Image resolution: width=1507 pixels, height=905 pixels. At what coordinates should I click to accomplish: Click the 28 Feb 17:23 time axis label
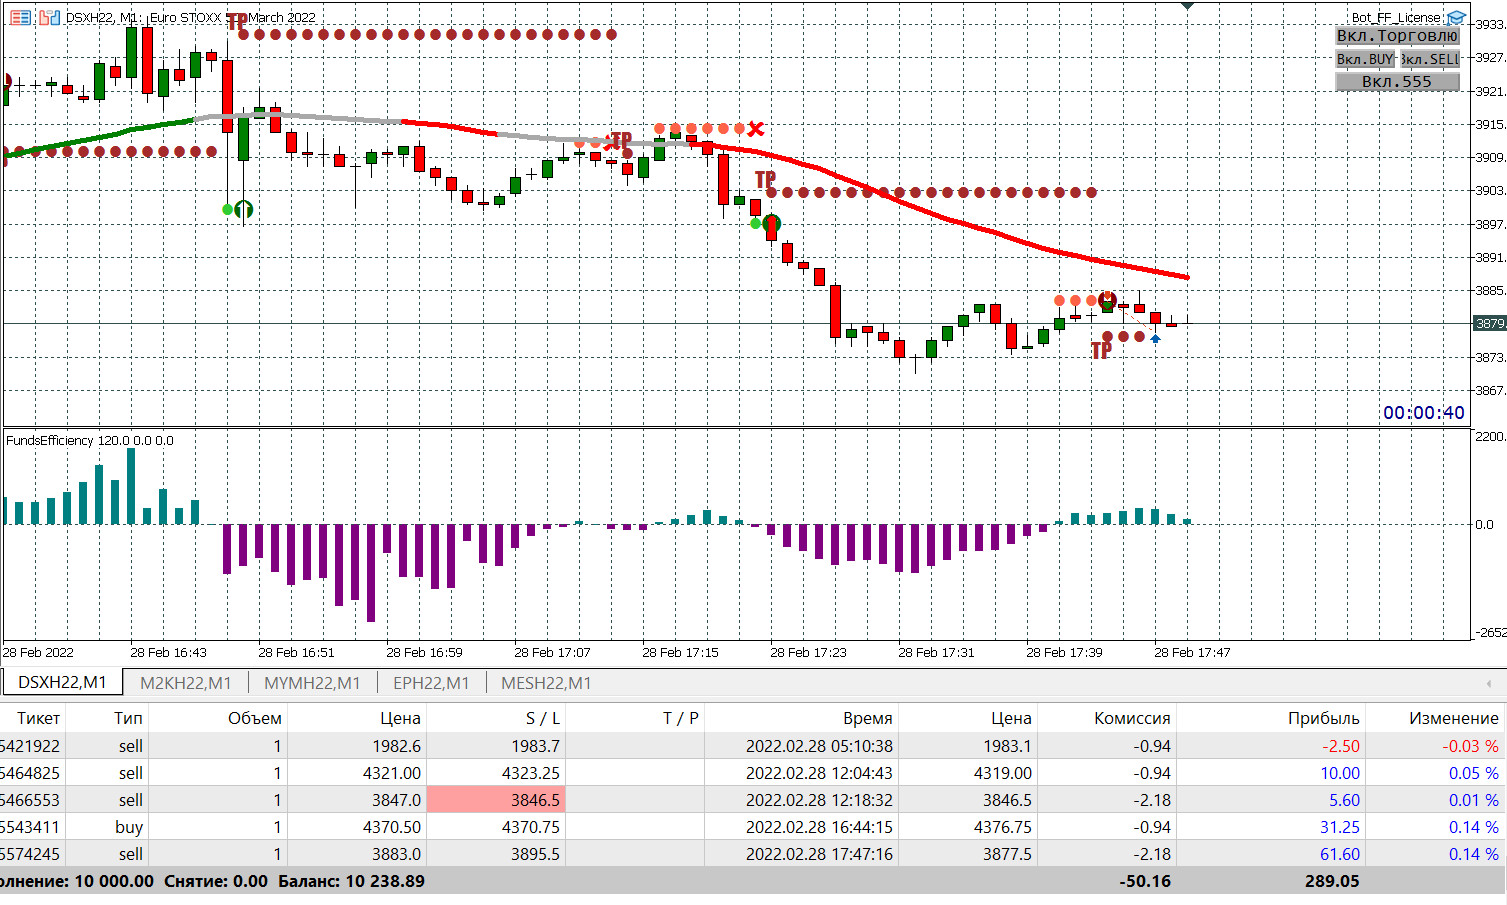click(808, 652)
